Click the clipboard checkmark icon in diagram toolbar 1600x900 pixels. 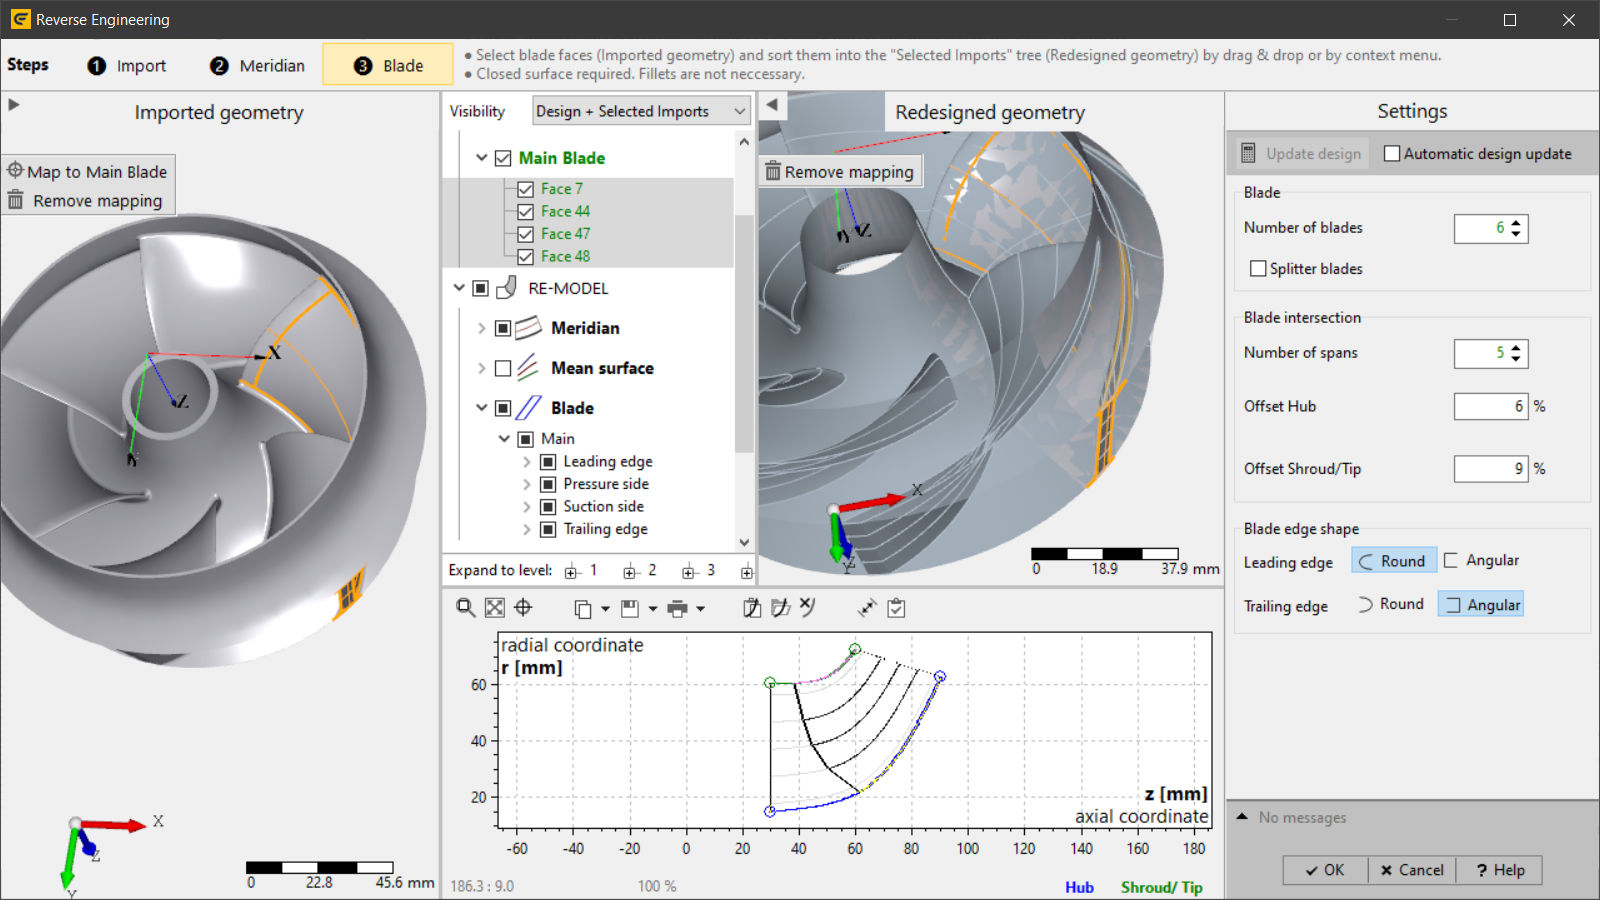point(896,608)
